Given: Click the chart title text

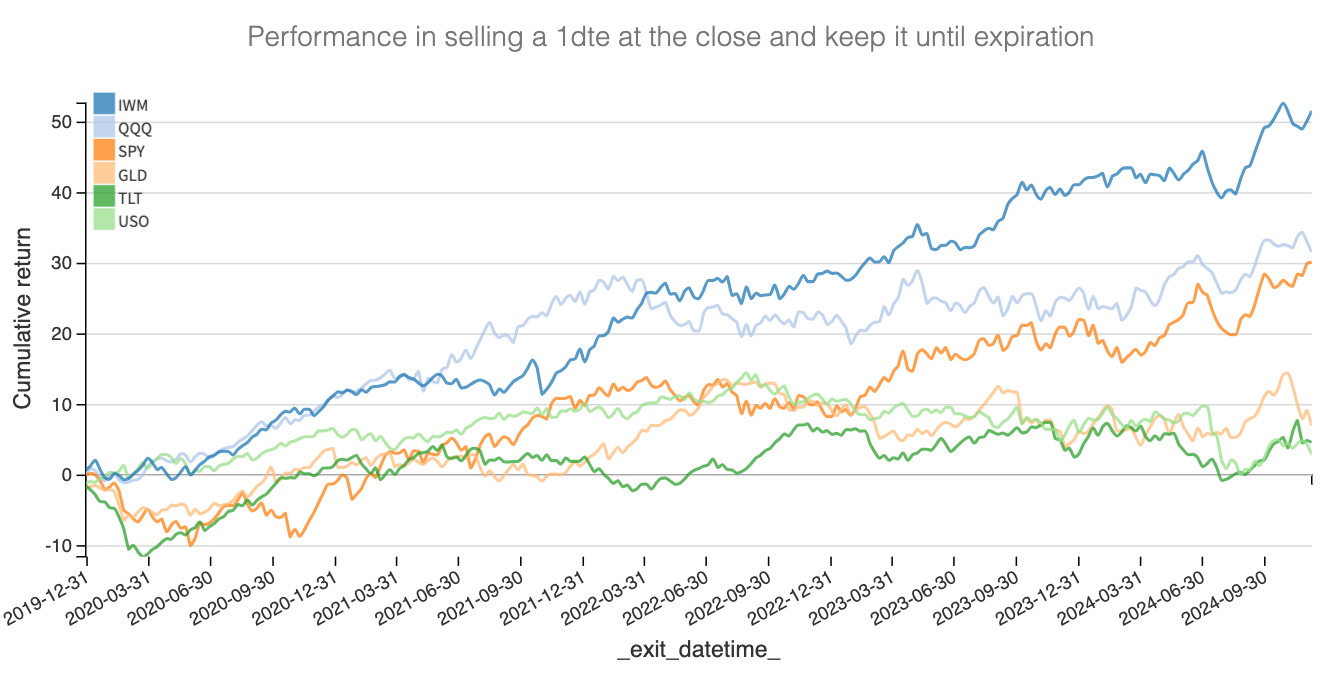Looking at the screenshot, I should tap(670, 38).
